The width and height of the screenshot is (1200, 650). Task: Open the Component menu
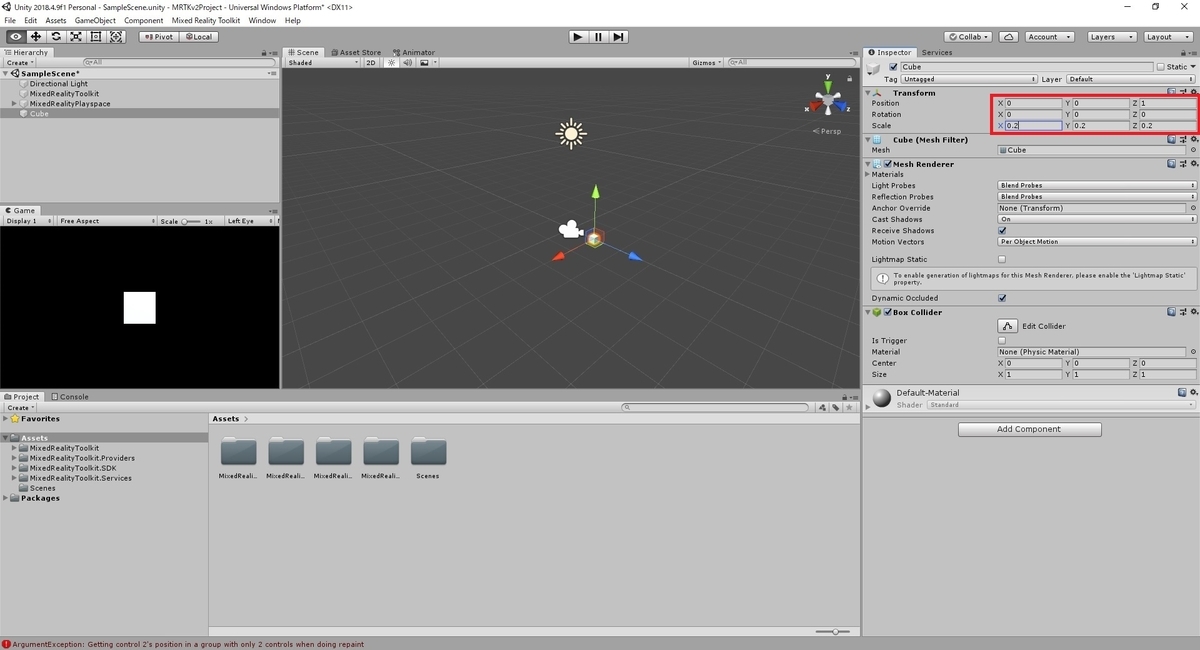pyautogui.click(x=144, y=20)
